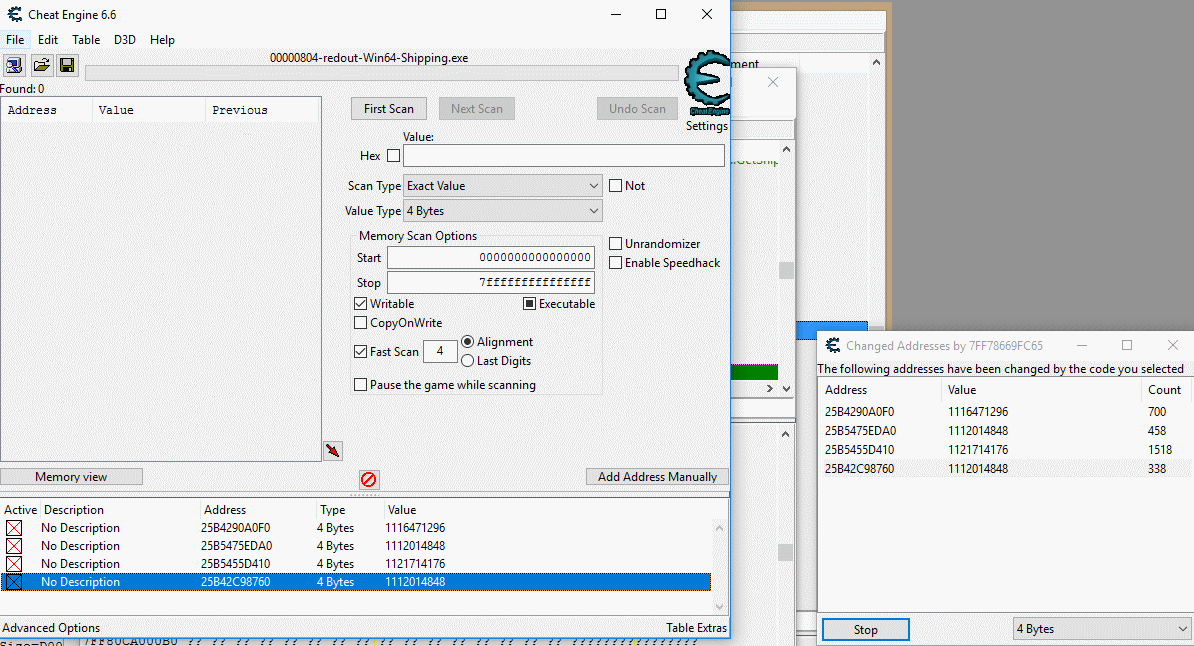Click the scan Value input field

point(563,156)
